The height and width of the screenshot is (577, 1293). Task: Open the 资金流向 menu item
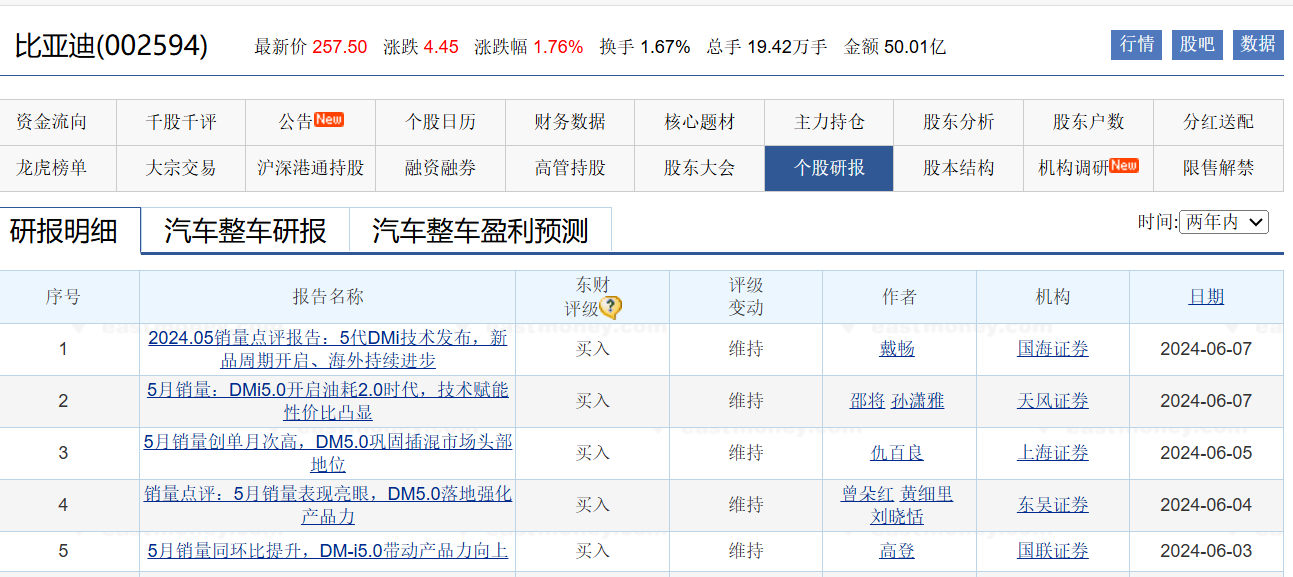52,122
